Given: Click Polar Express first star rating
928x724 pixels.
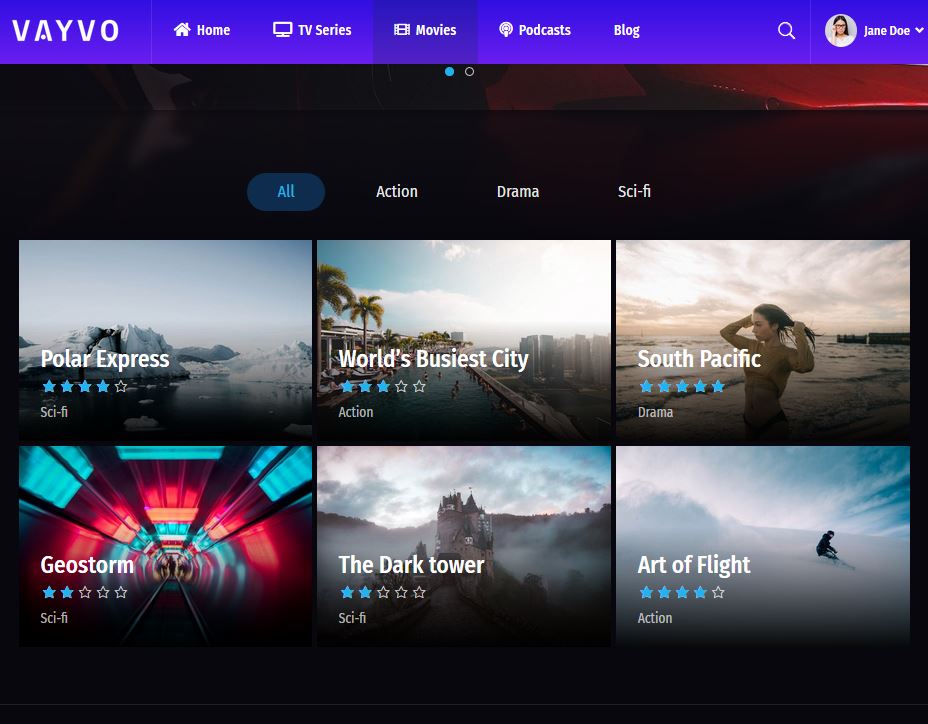Looking at the screenshot, I should [49, 387].
